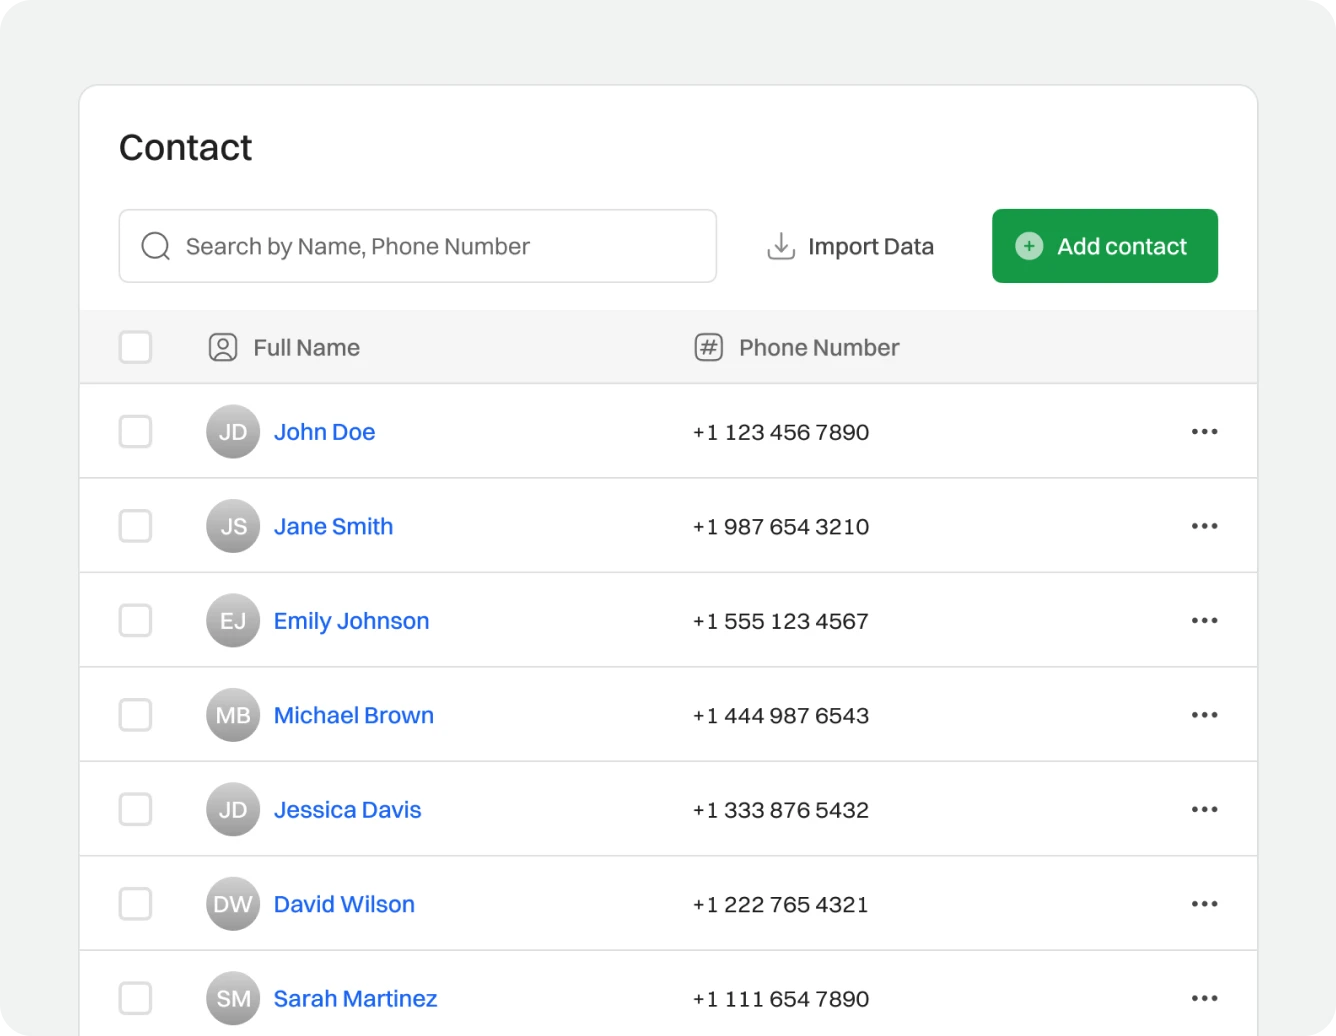The image size is (1336, 1036).
Task: Toggle the select-all checkbox in header
Action: [x=135, y=348]
